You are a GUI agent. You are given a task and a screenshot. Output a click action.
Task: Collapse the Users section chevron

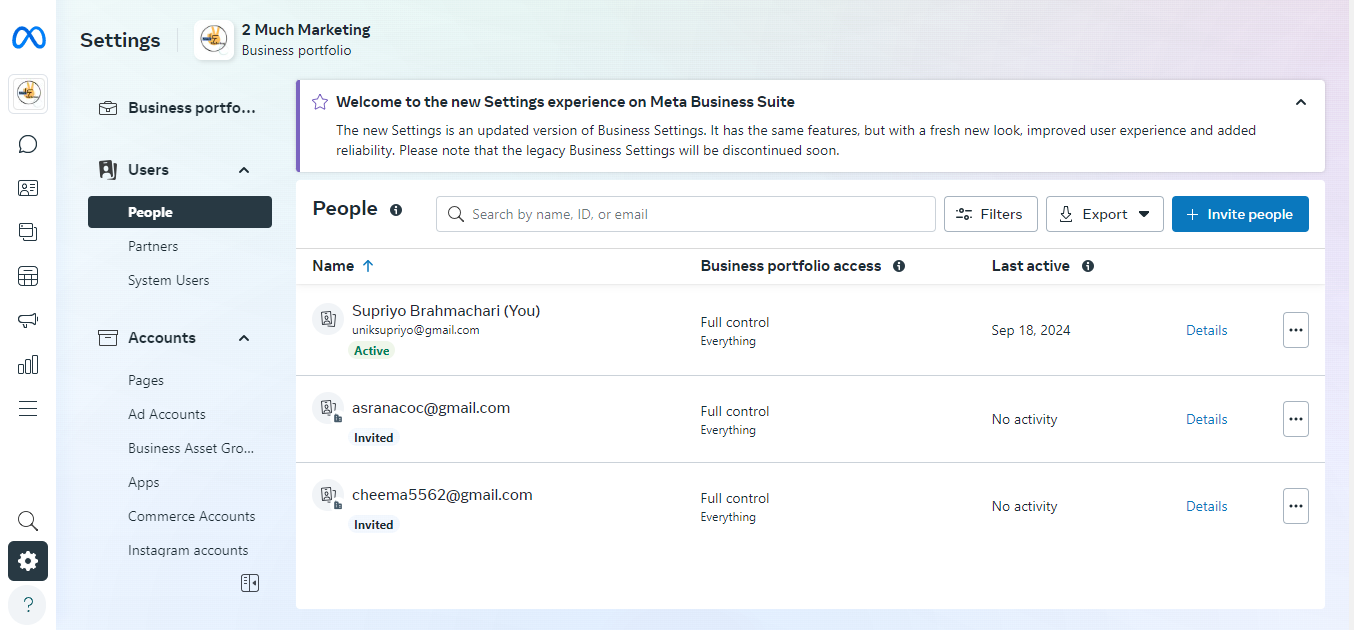point(244,170)
